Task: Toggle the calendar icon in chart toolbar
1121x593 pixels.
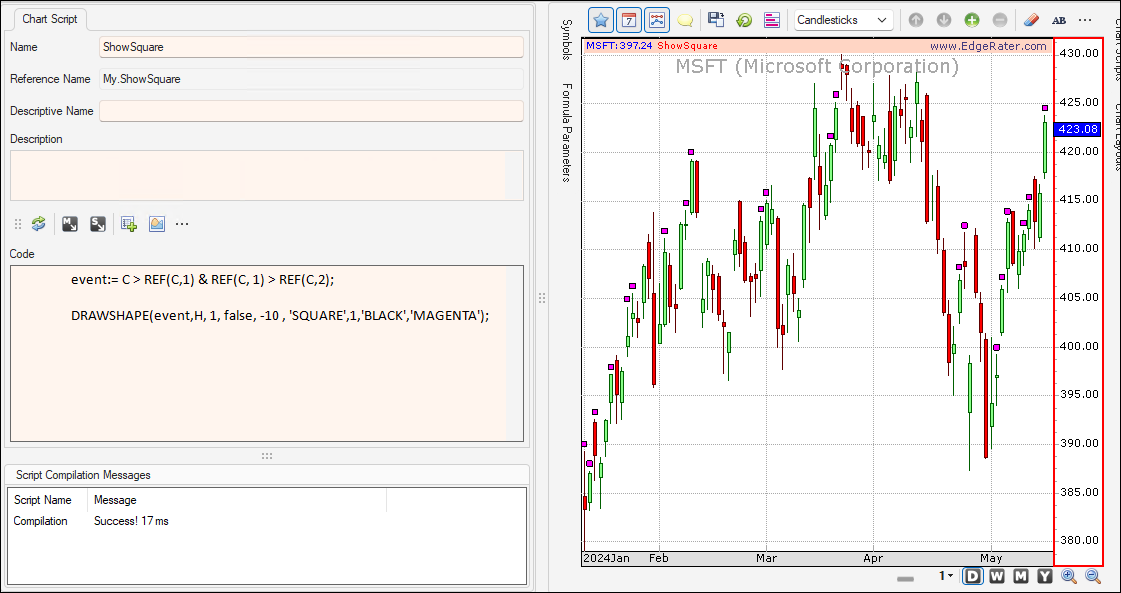Action: tap(629, 20)
